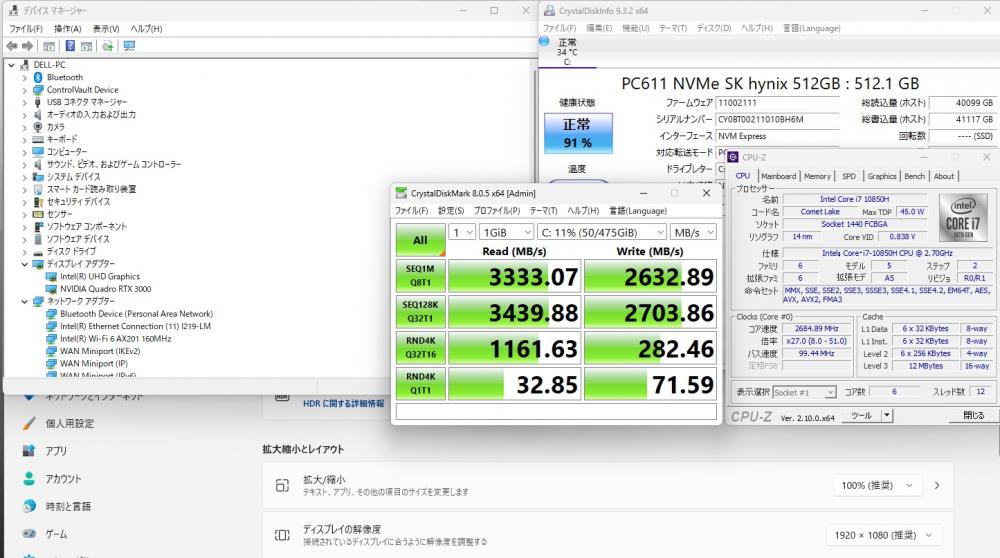Open ゲーム in Settings sidebar

[x=56, y=534]
